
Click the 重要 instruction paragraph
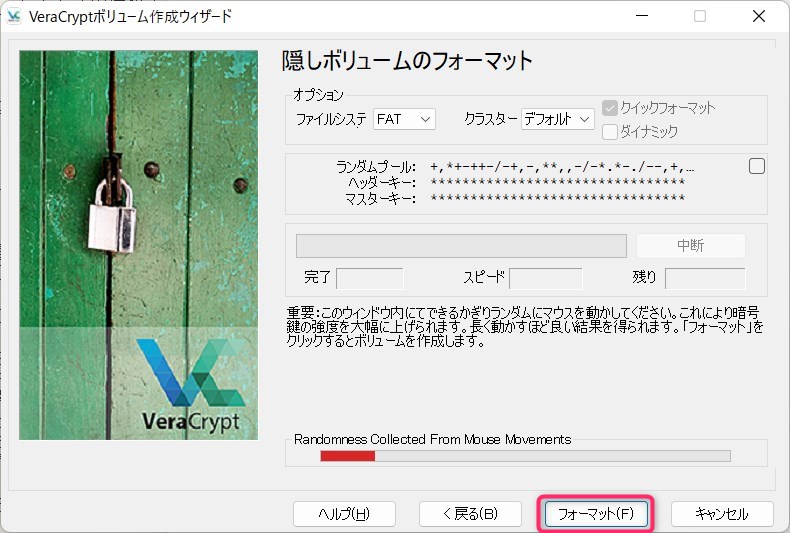click(x=524, y=326)
